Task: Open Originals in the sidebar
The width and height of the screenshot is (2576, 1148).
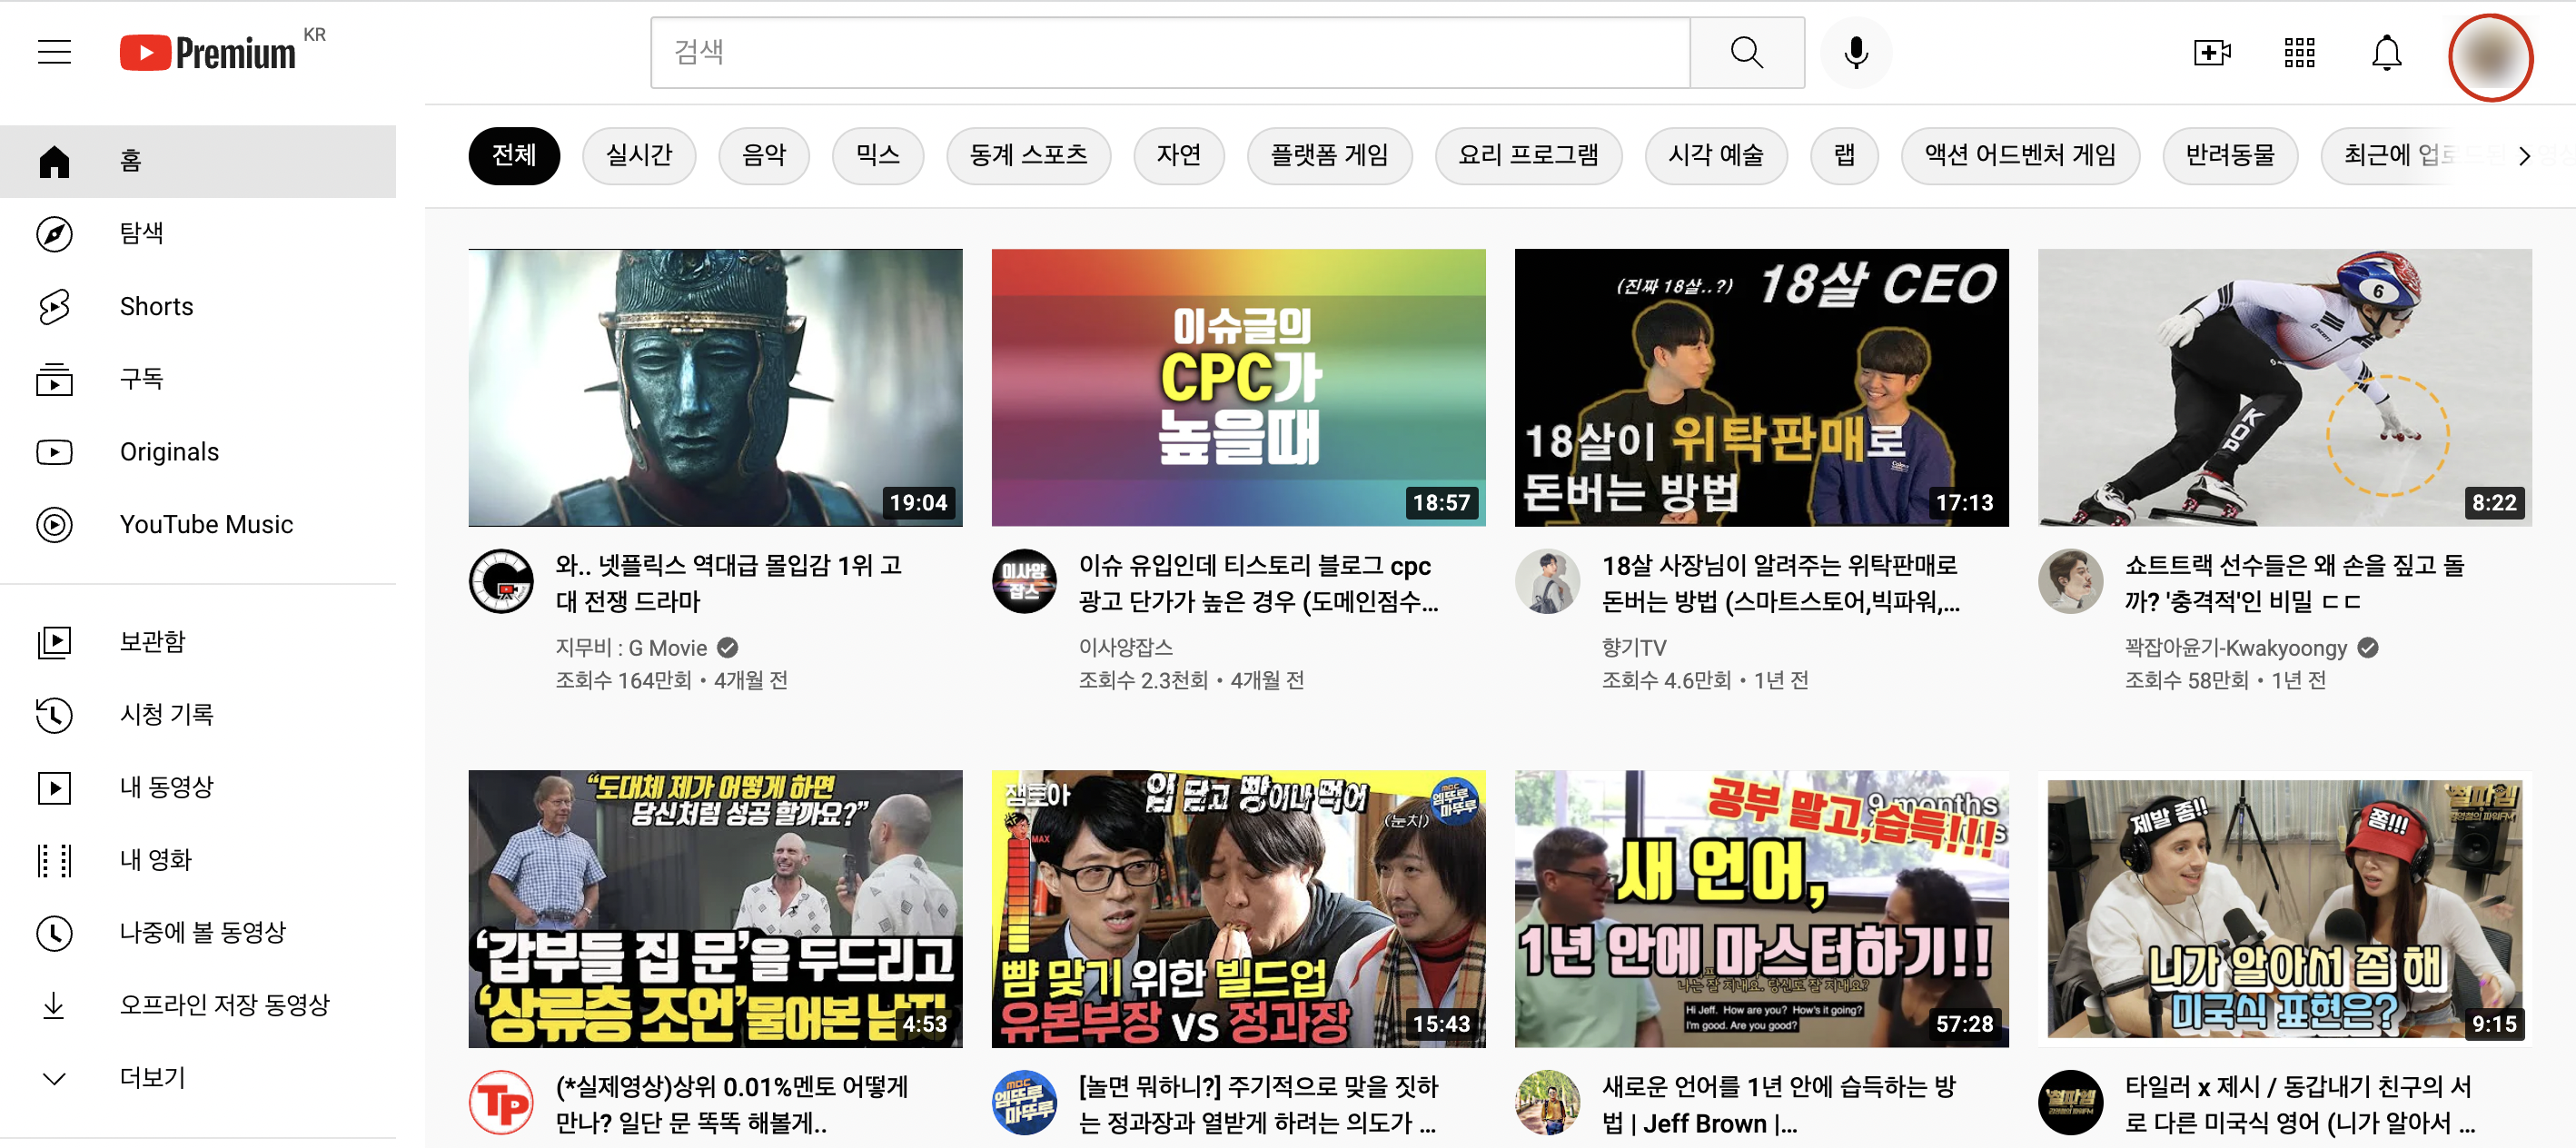Action: [198, 452]
